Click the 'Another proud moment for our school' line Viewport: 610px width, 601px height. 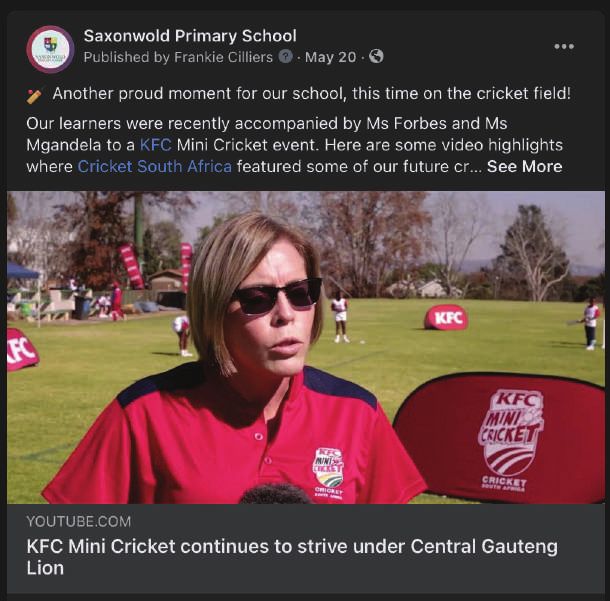click(312, 94)
